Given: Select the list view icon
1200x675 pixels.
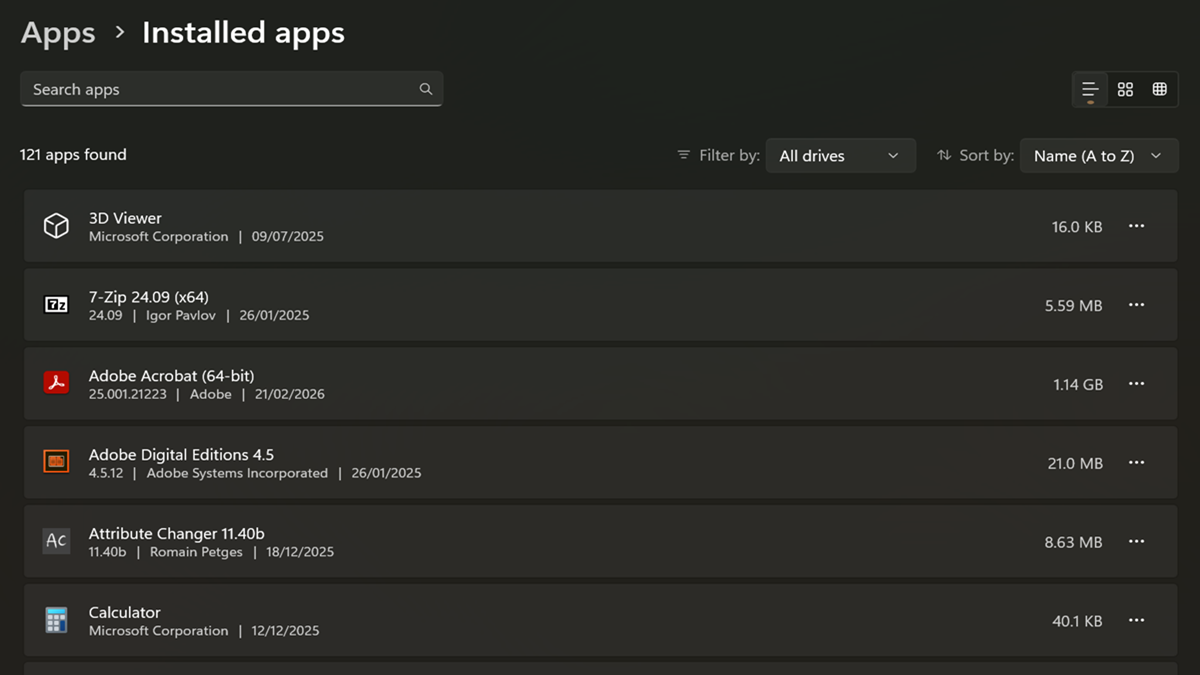Looking at the screenshot, I should [1089, 89].
